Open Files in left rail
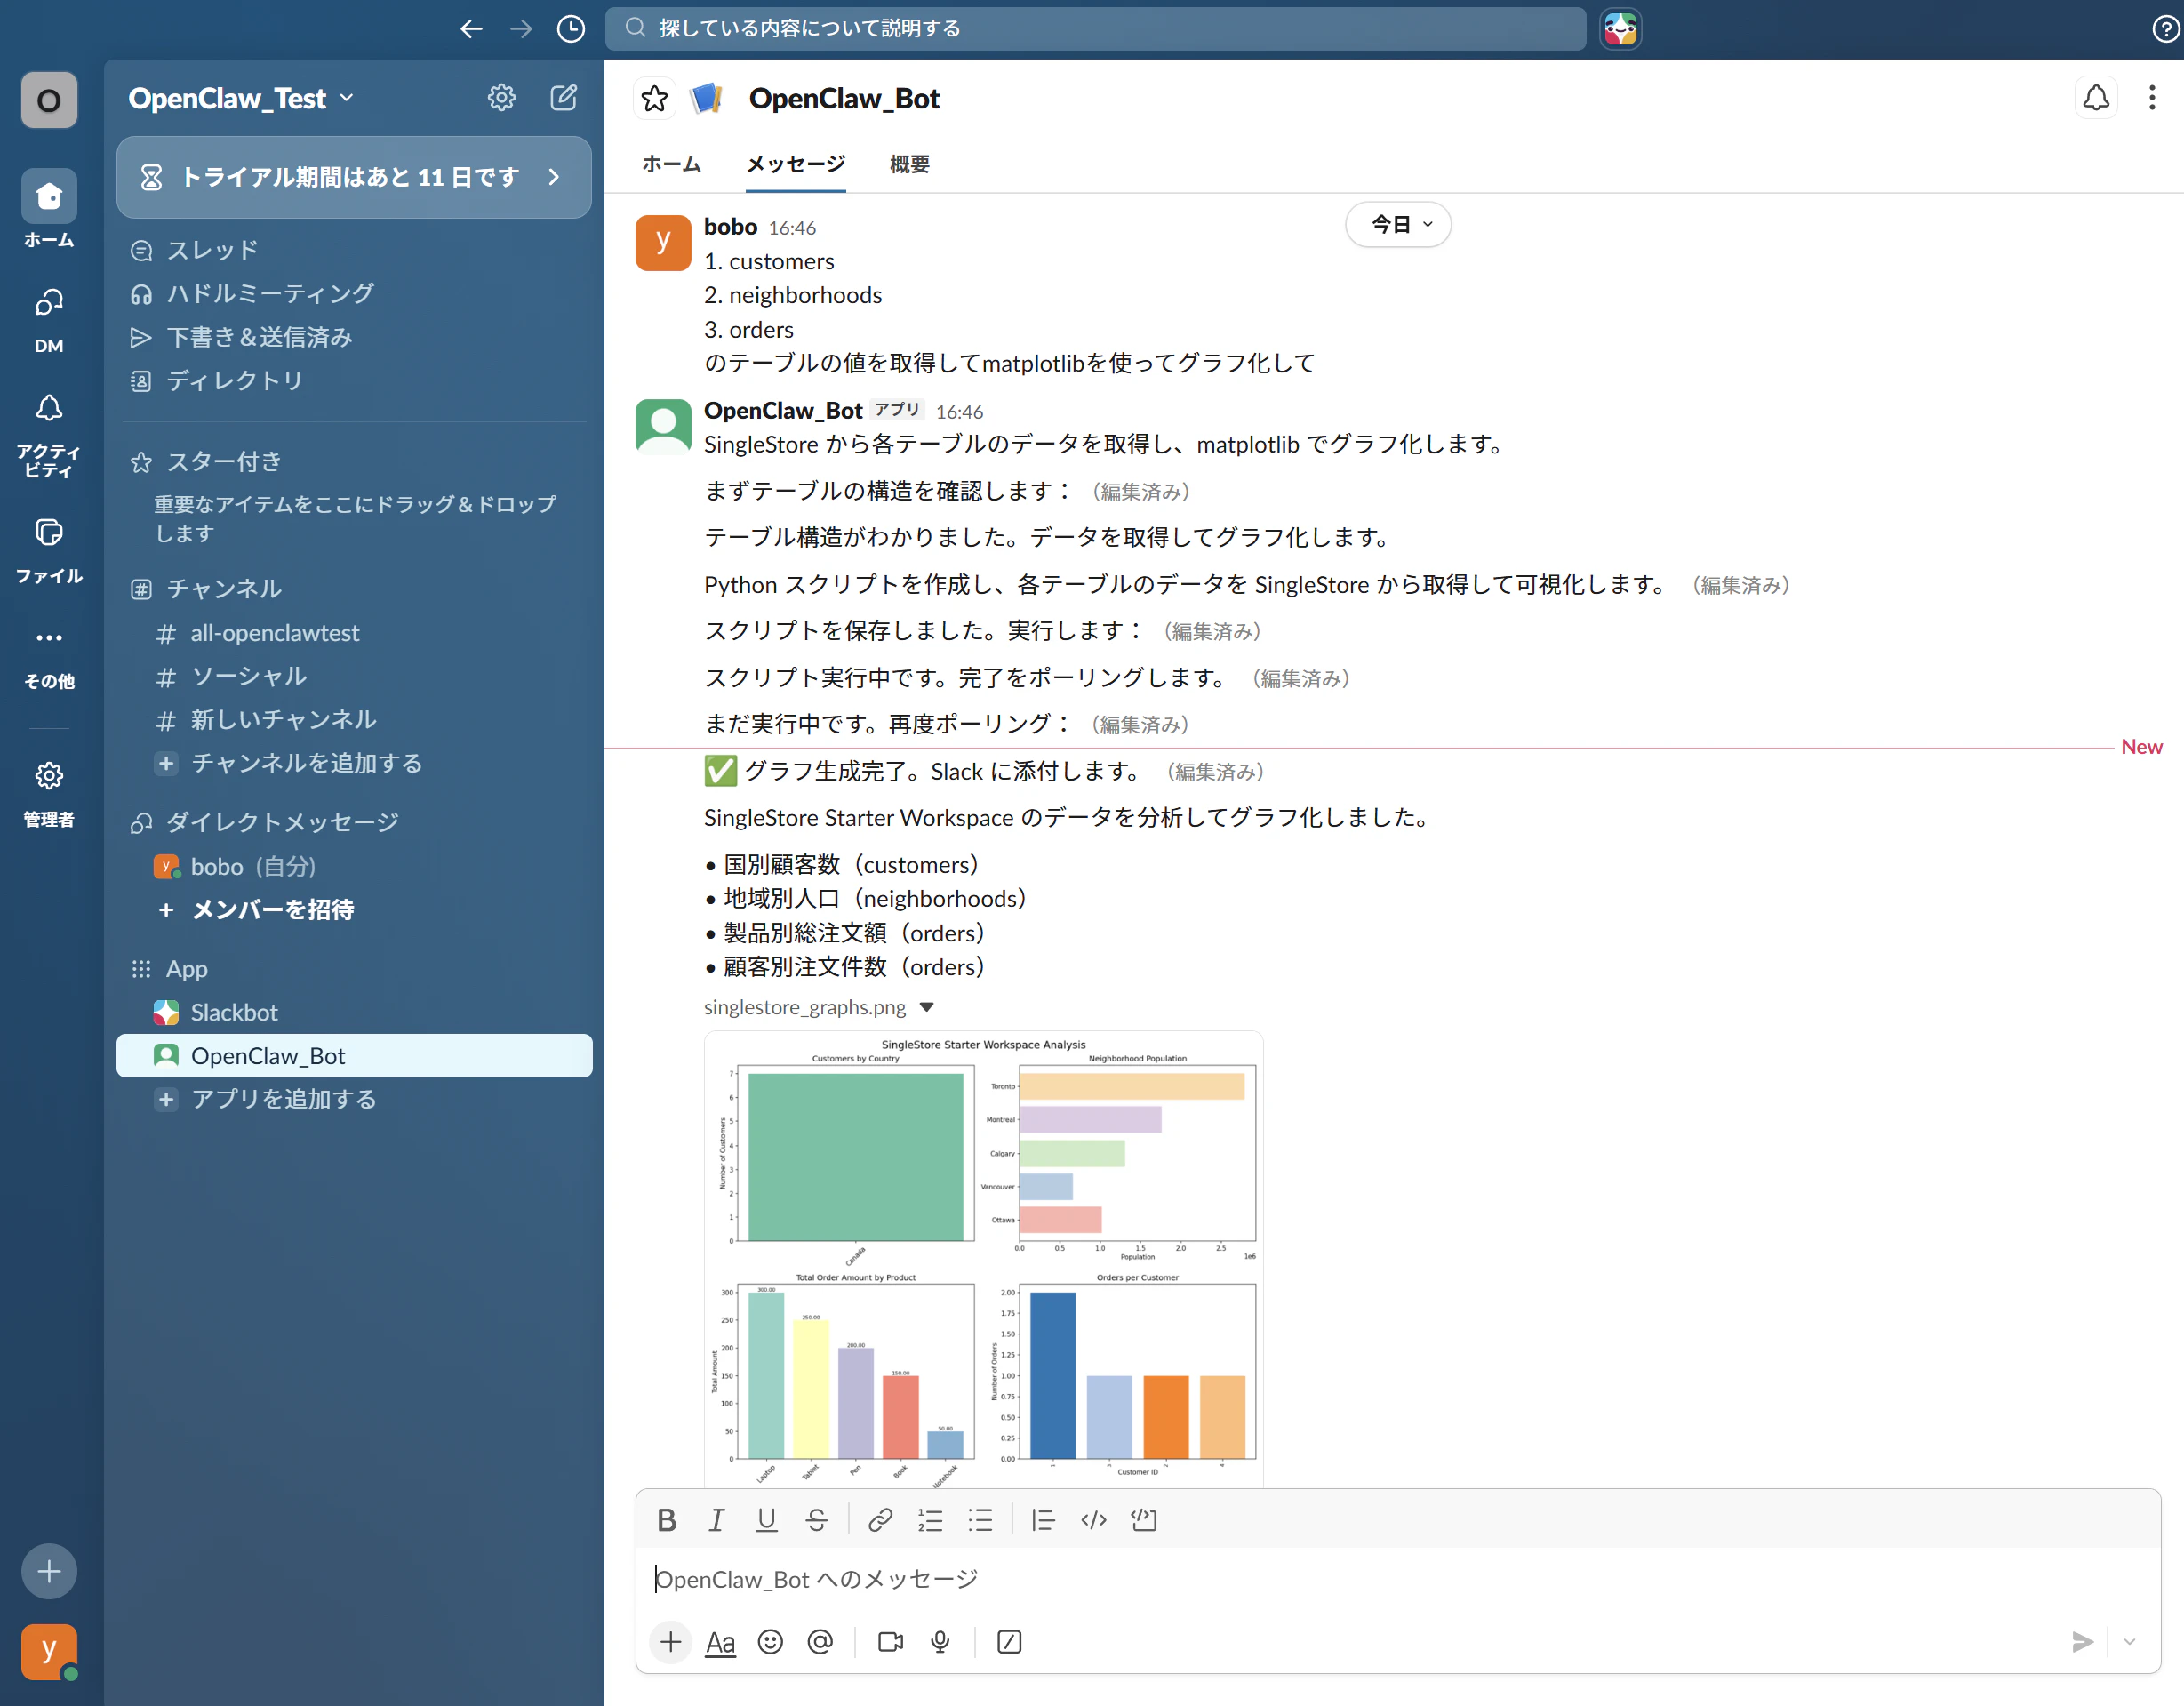Viewport: 2184px width, 1706px height. click(49, 549)
